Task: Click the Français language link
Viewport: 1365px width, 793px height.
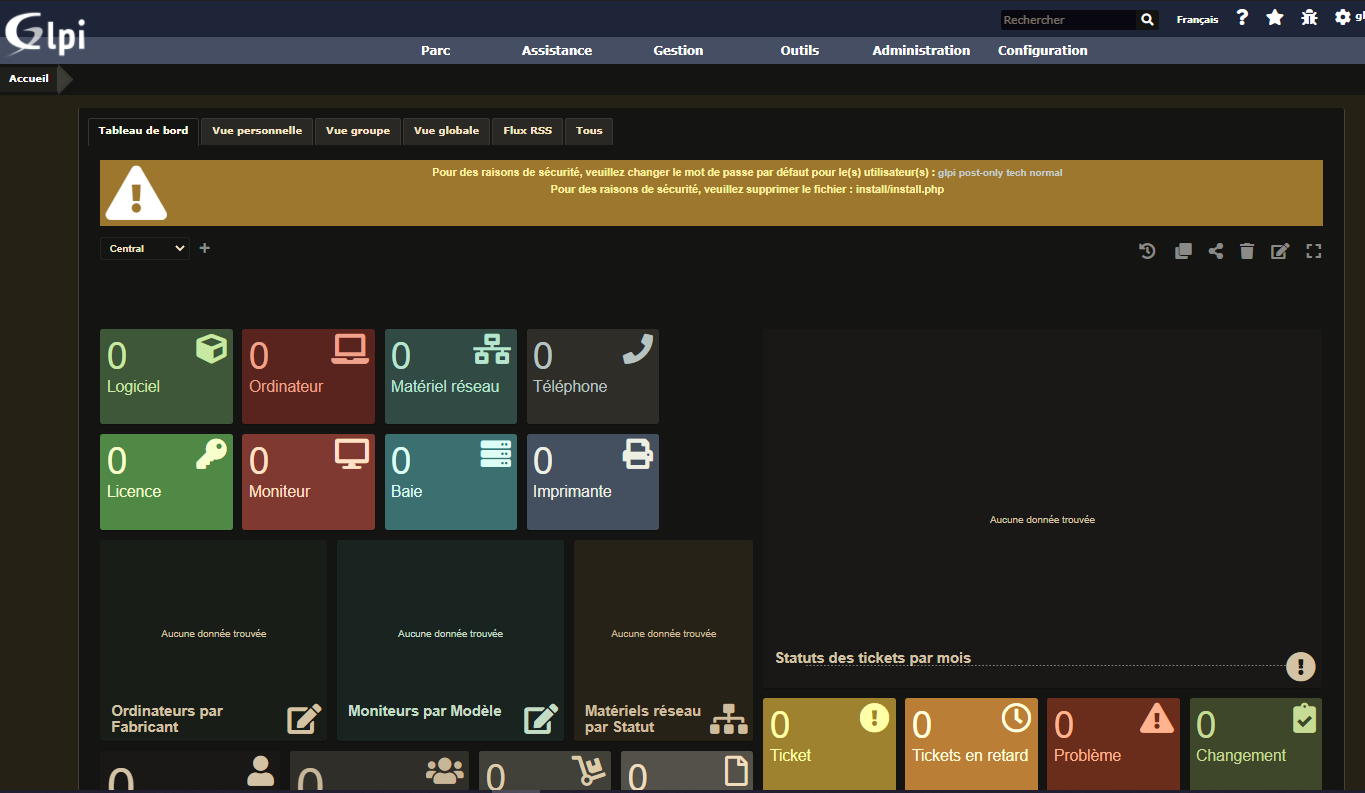Action: [x=1197, y=20]
